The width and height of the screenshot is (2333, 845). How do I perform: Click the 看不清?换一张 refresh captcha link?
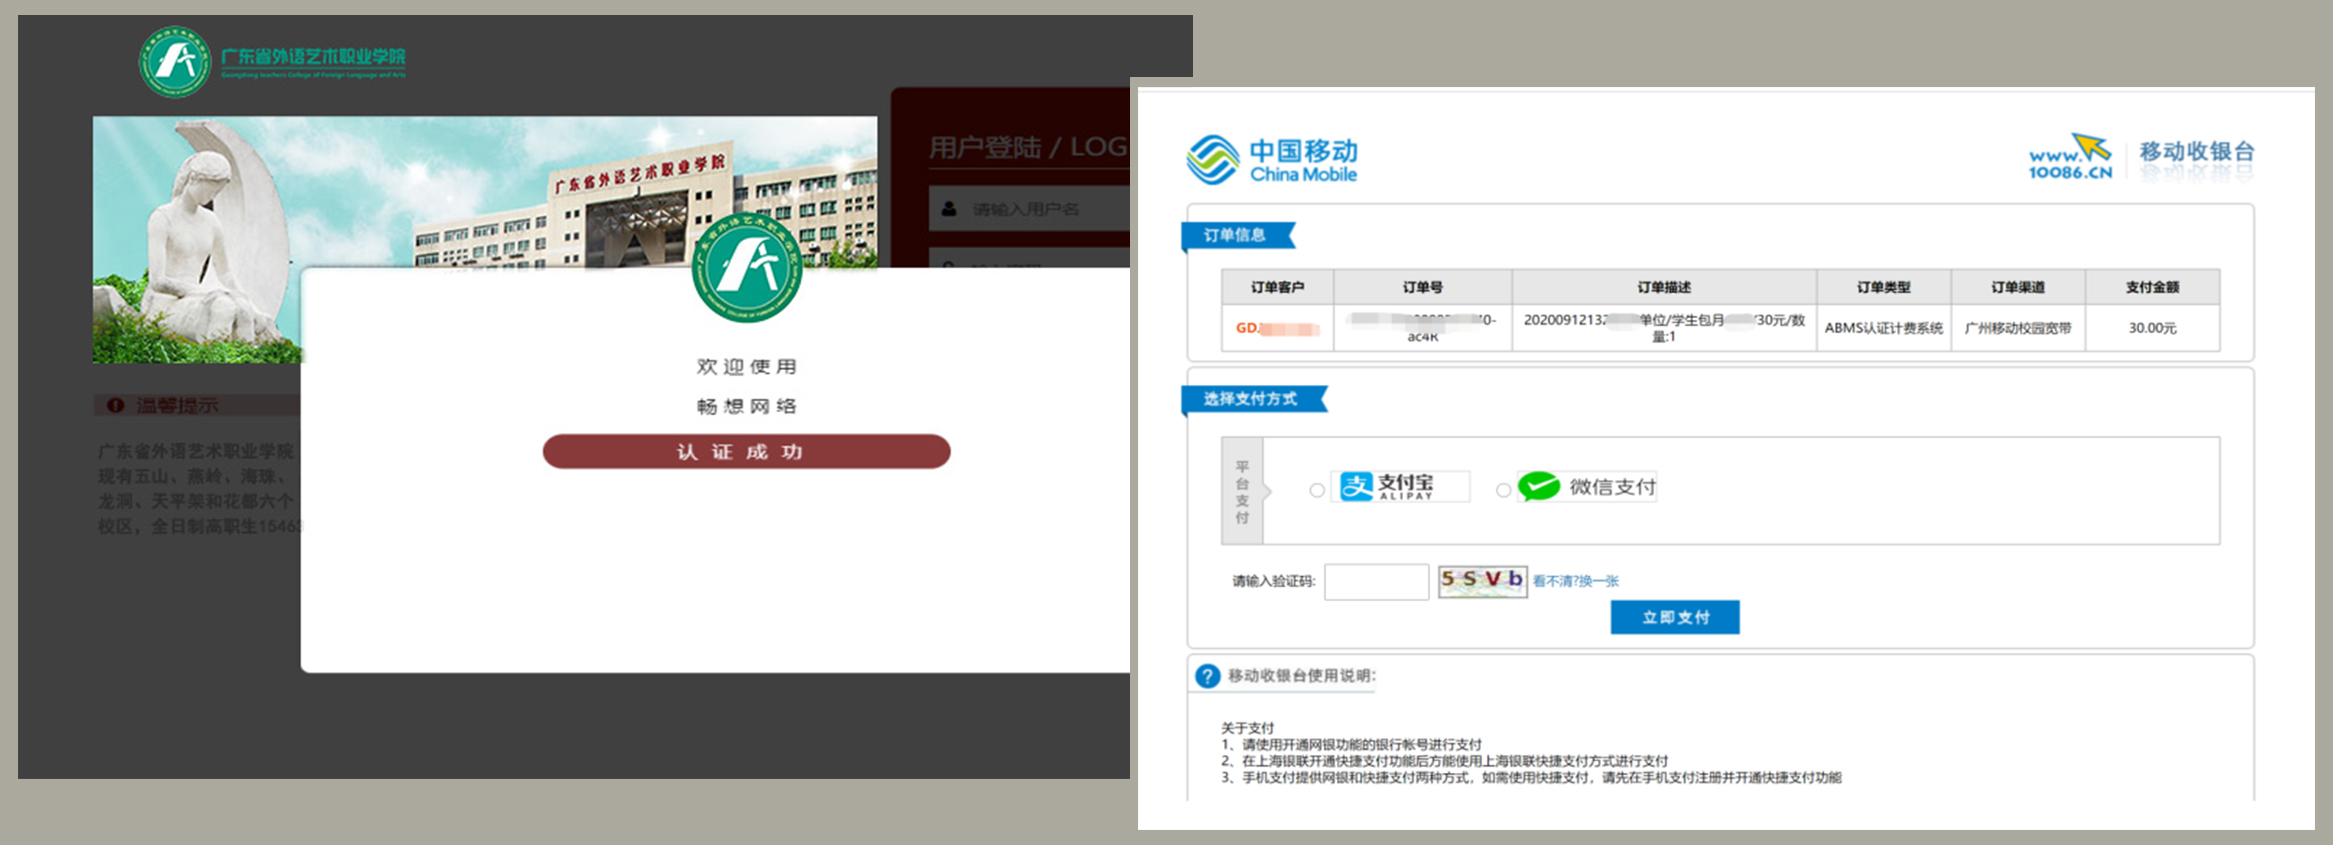pos(1575,581)
